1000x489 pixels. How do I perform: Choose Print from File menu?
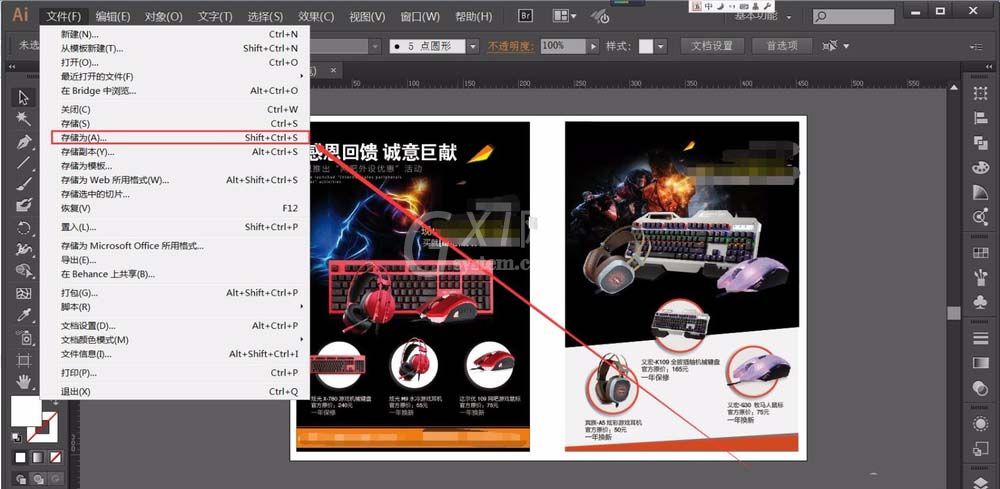point(175,373)
